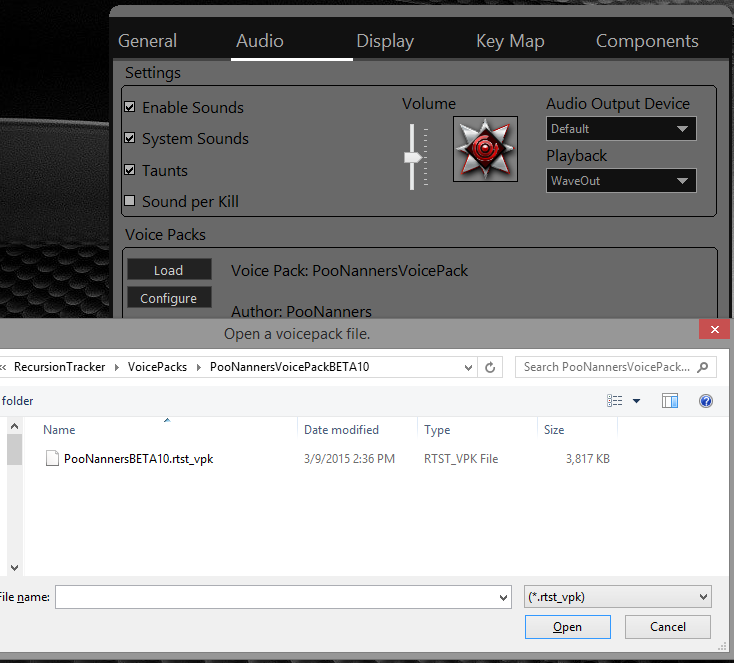Click the refresh button in address bar

point(490,367)
